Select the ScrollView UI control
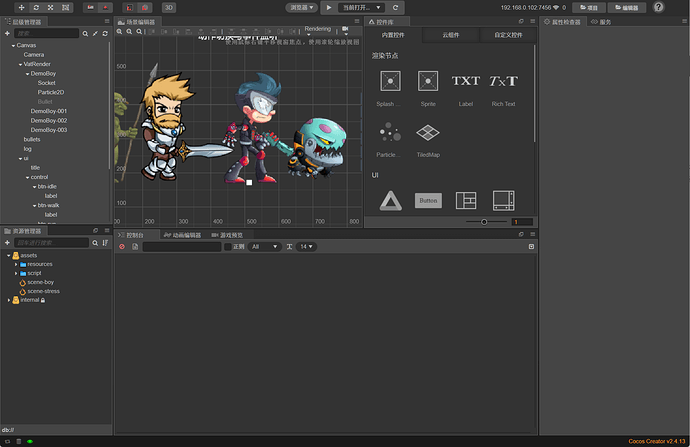The image size is (690, 447). click(503, 201)
